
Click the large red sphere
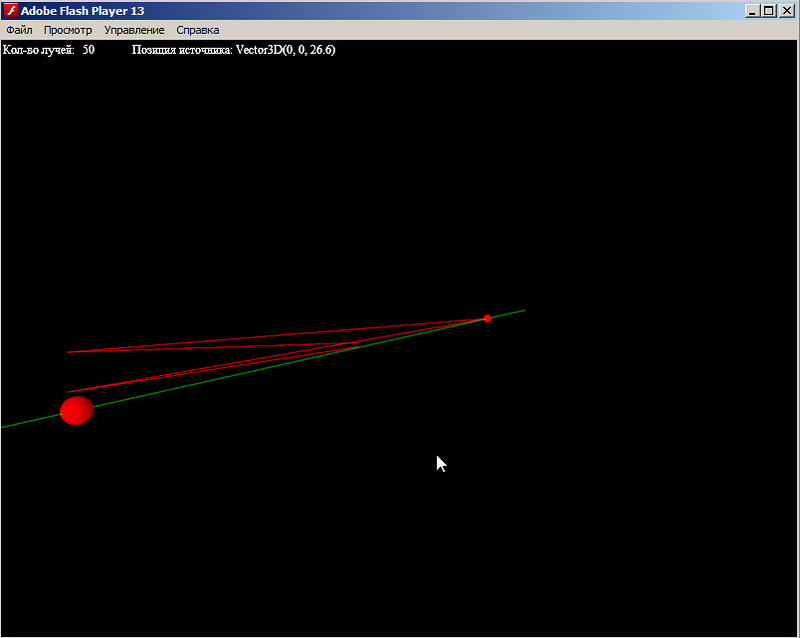click(x=77, y=410)
